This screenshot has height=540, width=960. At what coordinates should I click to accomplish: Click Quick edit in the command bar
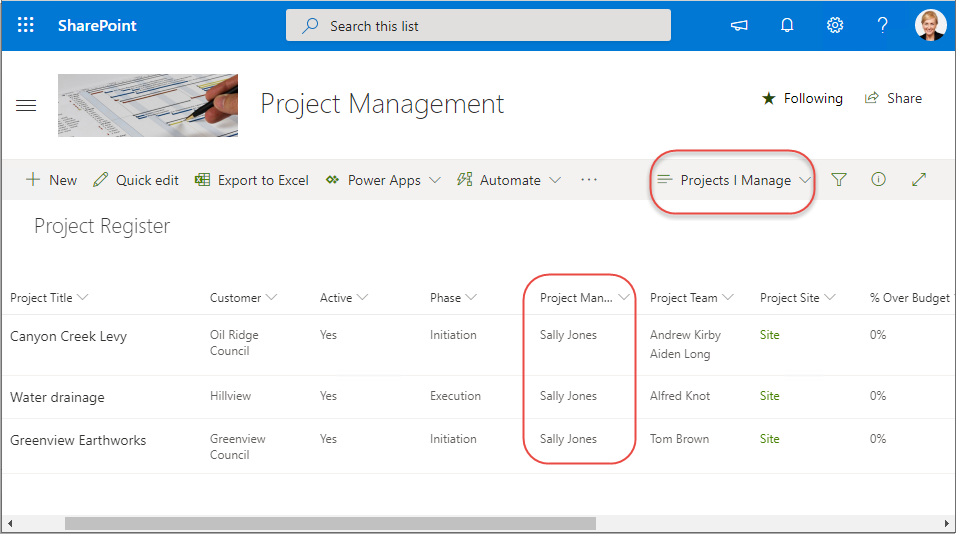tap(136, 180)
